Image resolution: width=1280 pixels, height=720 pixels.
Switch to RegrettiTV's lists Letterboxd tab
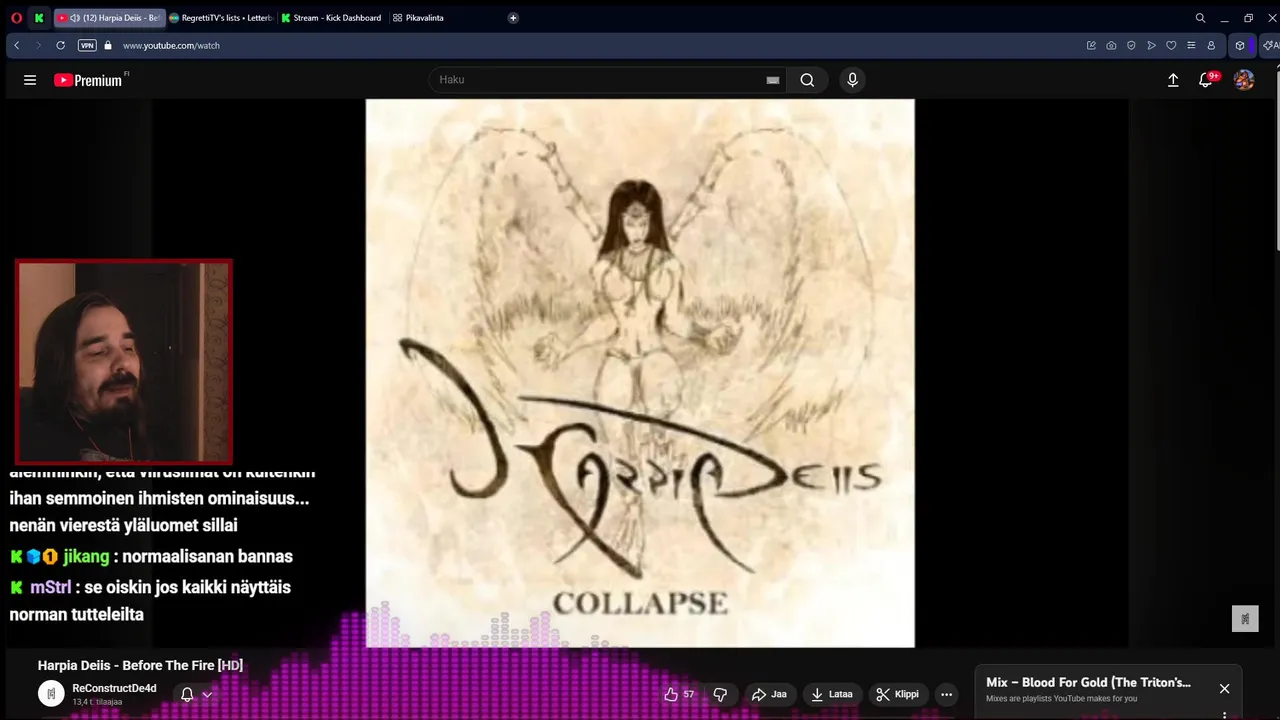(x=221, y=18)
